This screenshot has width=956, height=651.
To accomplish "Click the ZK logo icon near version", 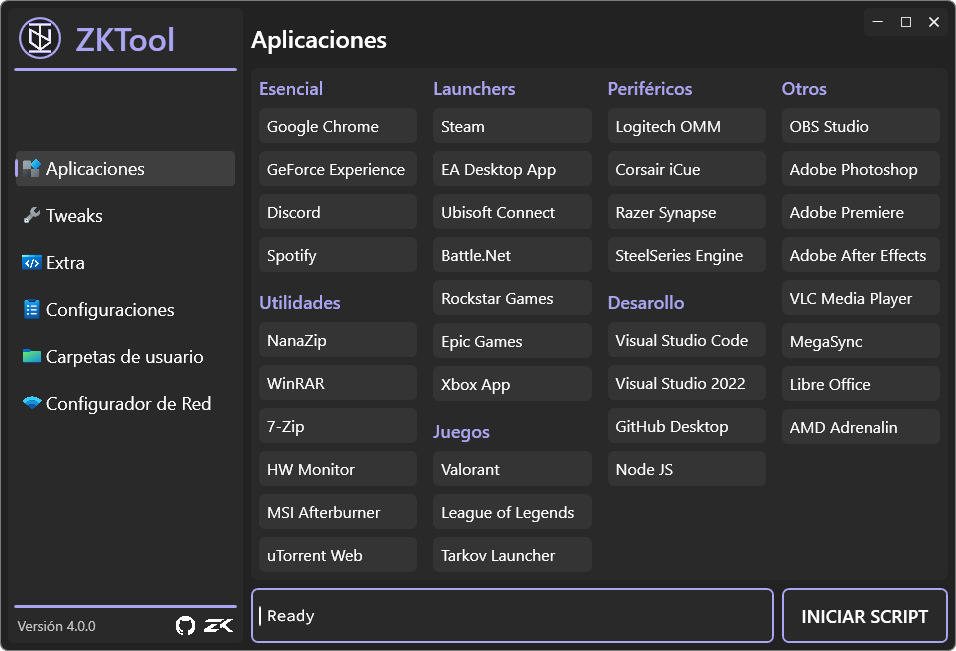I will (218, 625).
